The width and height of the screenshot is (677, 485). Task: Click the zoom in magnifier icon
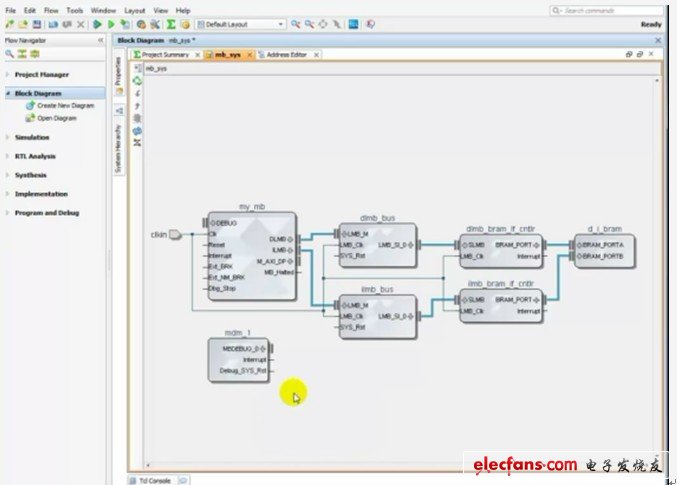[x=296, y=23]
